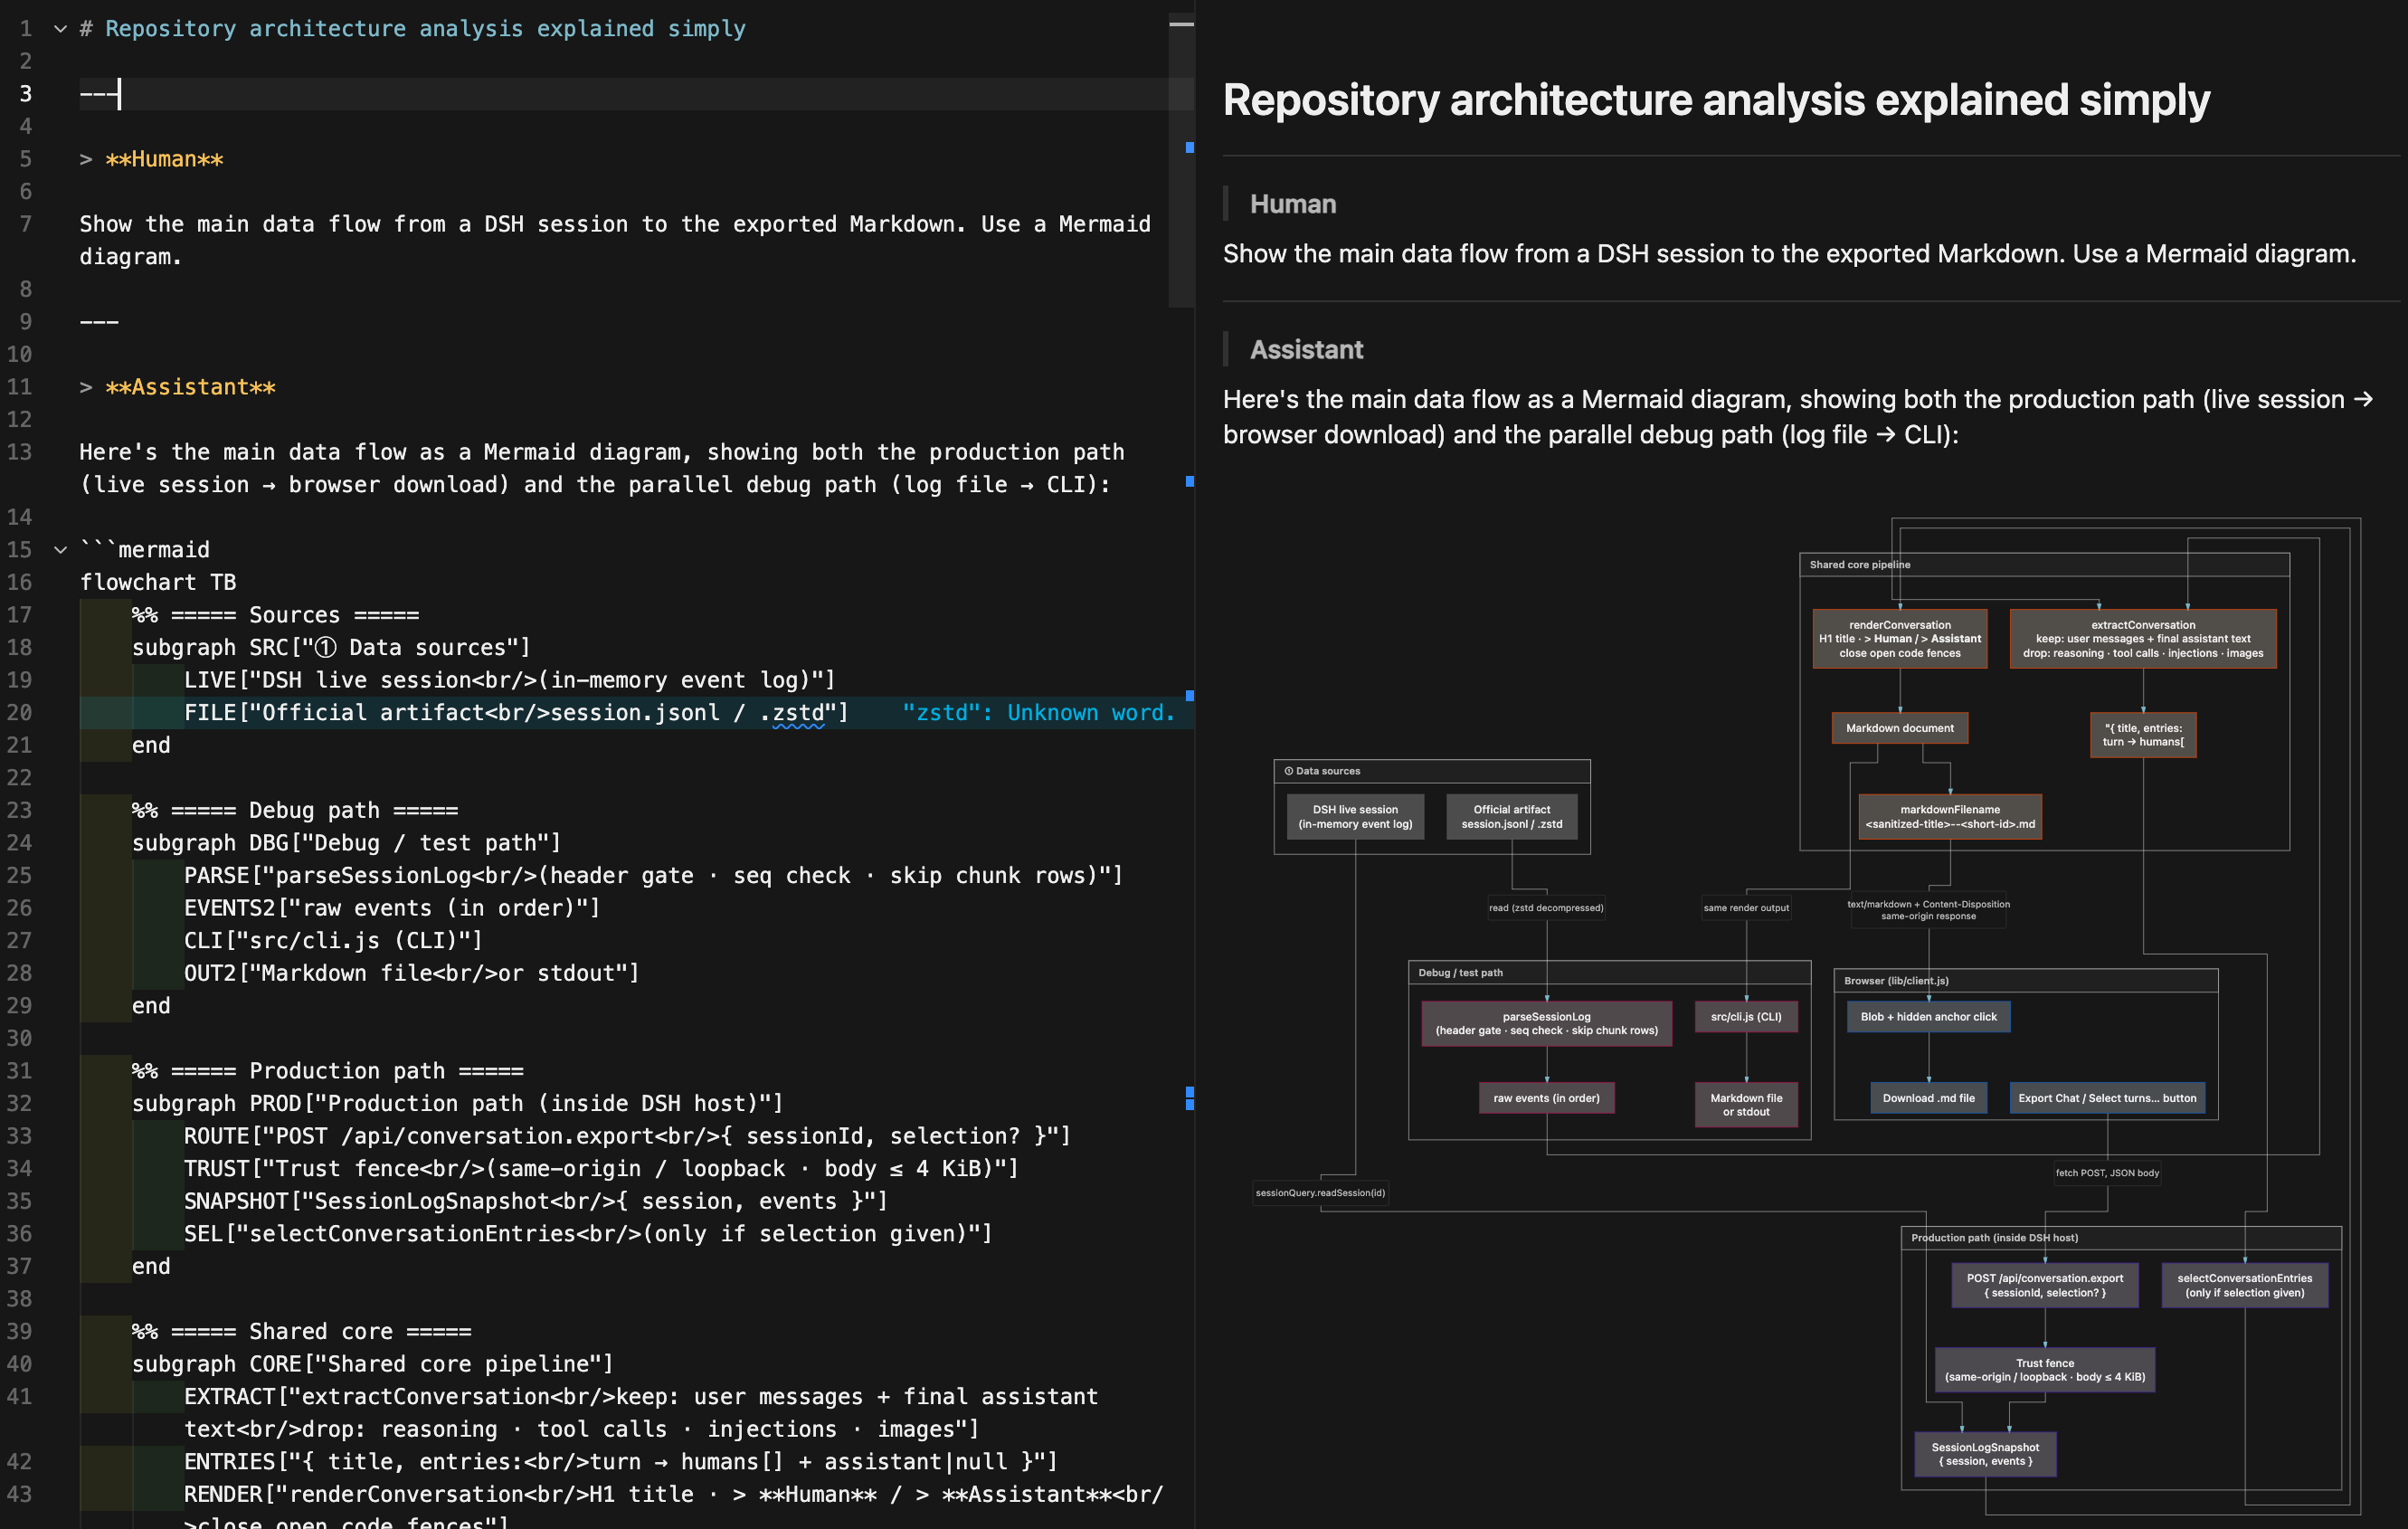Screen dimensions: 2408x1529
Task: Click the 'Data sources' subgraph title
Action: (x=1322, y=771)
